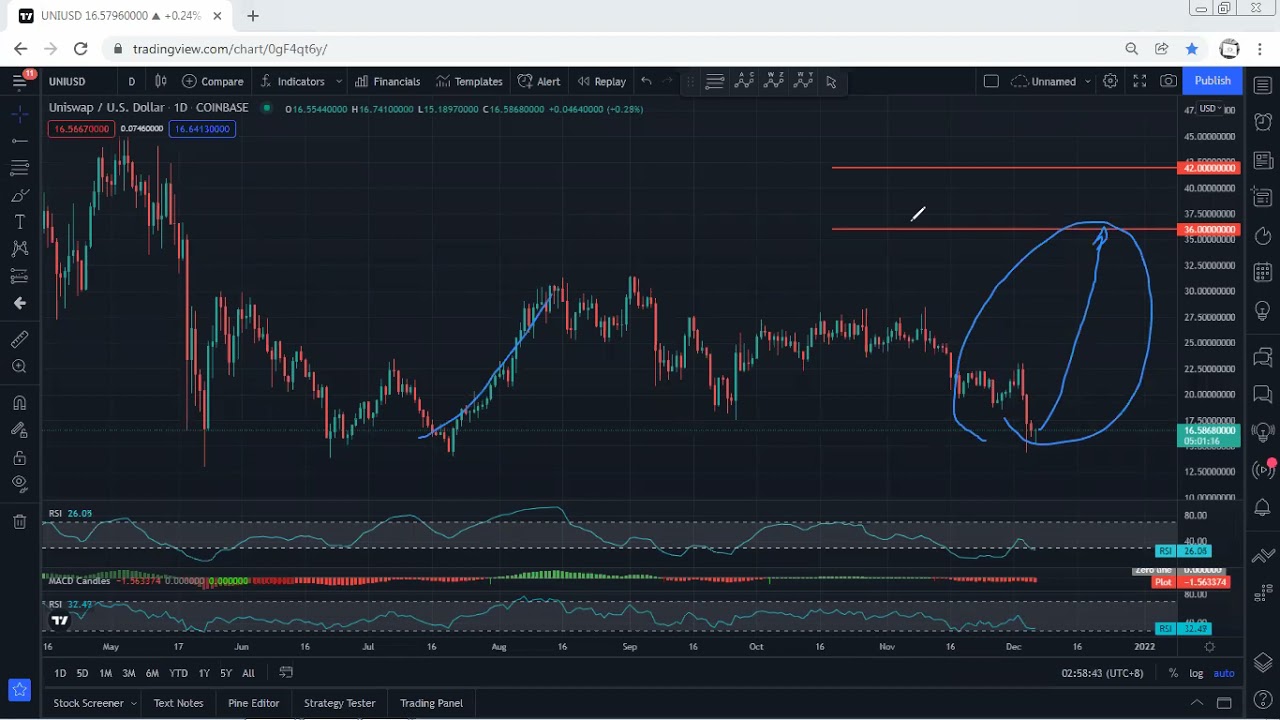Toggle hide all drawings eye icon

coord(19,484)
